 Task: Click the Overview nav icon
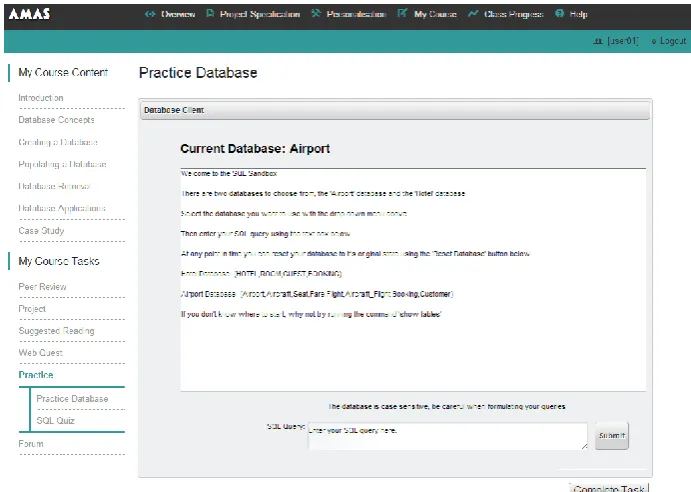(x=150, y=14)
